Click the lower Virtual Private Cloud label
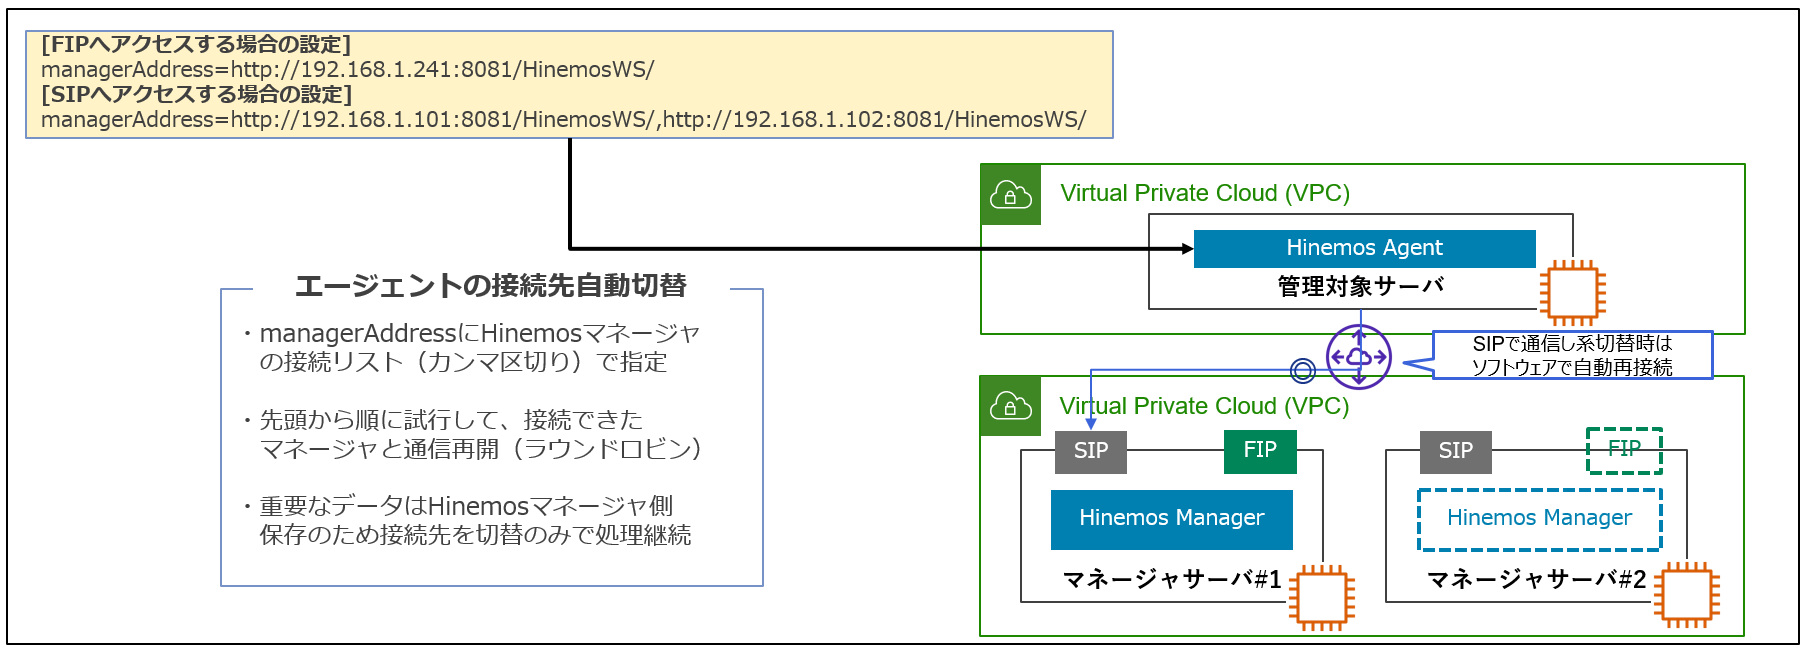 (x=1204, y=406)
